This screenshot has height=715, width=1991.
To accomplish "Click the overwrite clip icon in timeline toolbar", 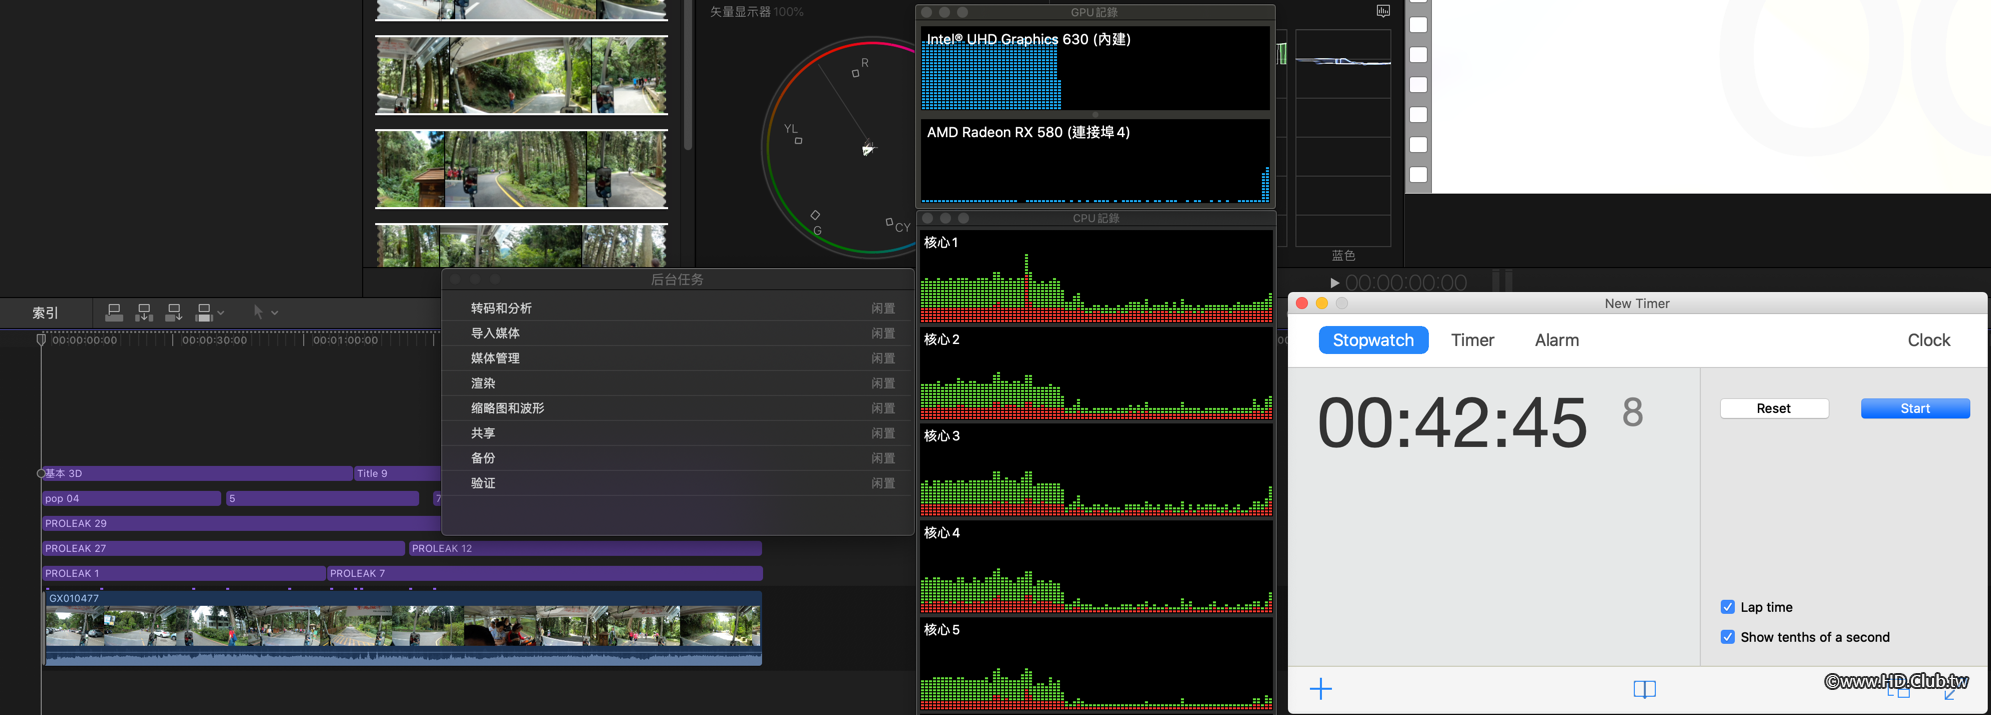I will click(x=204, y=313).
